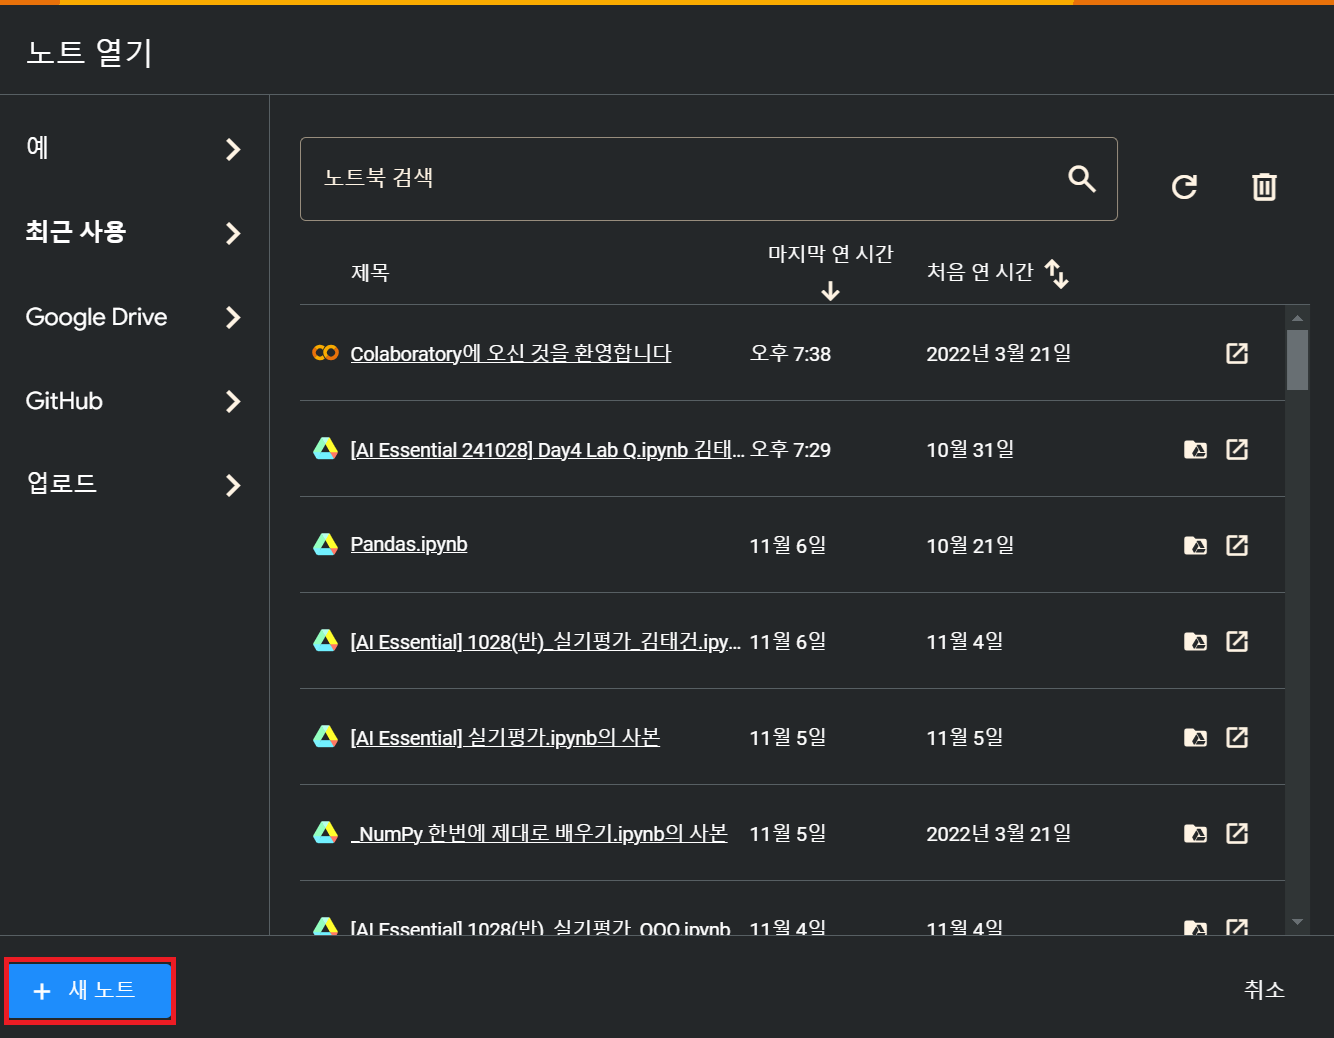Screen dimensions: 1334x1038
Task: Open Day4 Lab Q notebook in new tab
Action: [1237, 449]
